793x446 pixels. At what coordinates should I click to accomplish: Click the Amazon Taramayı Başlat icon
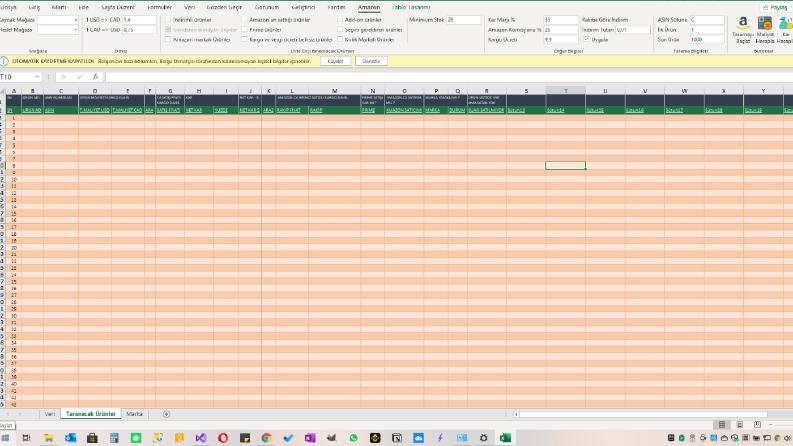[743, 23]
